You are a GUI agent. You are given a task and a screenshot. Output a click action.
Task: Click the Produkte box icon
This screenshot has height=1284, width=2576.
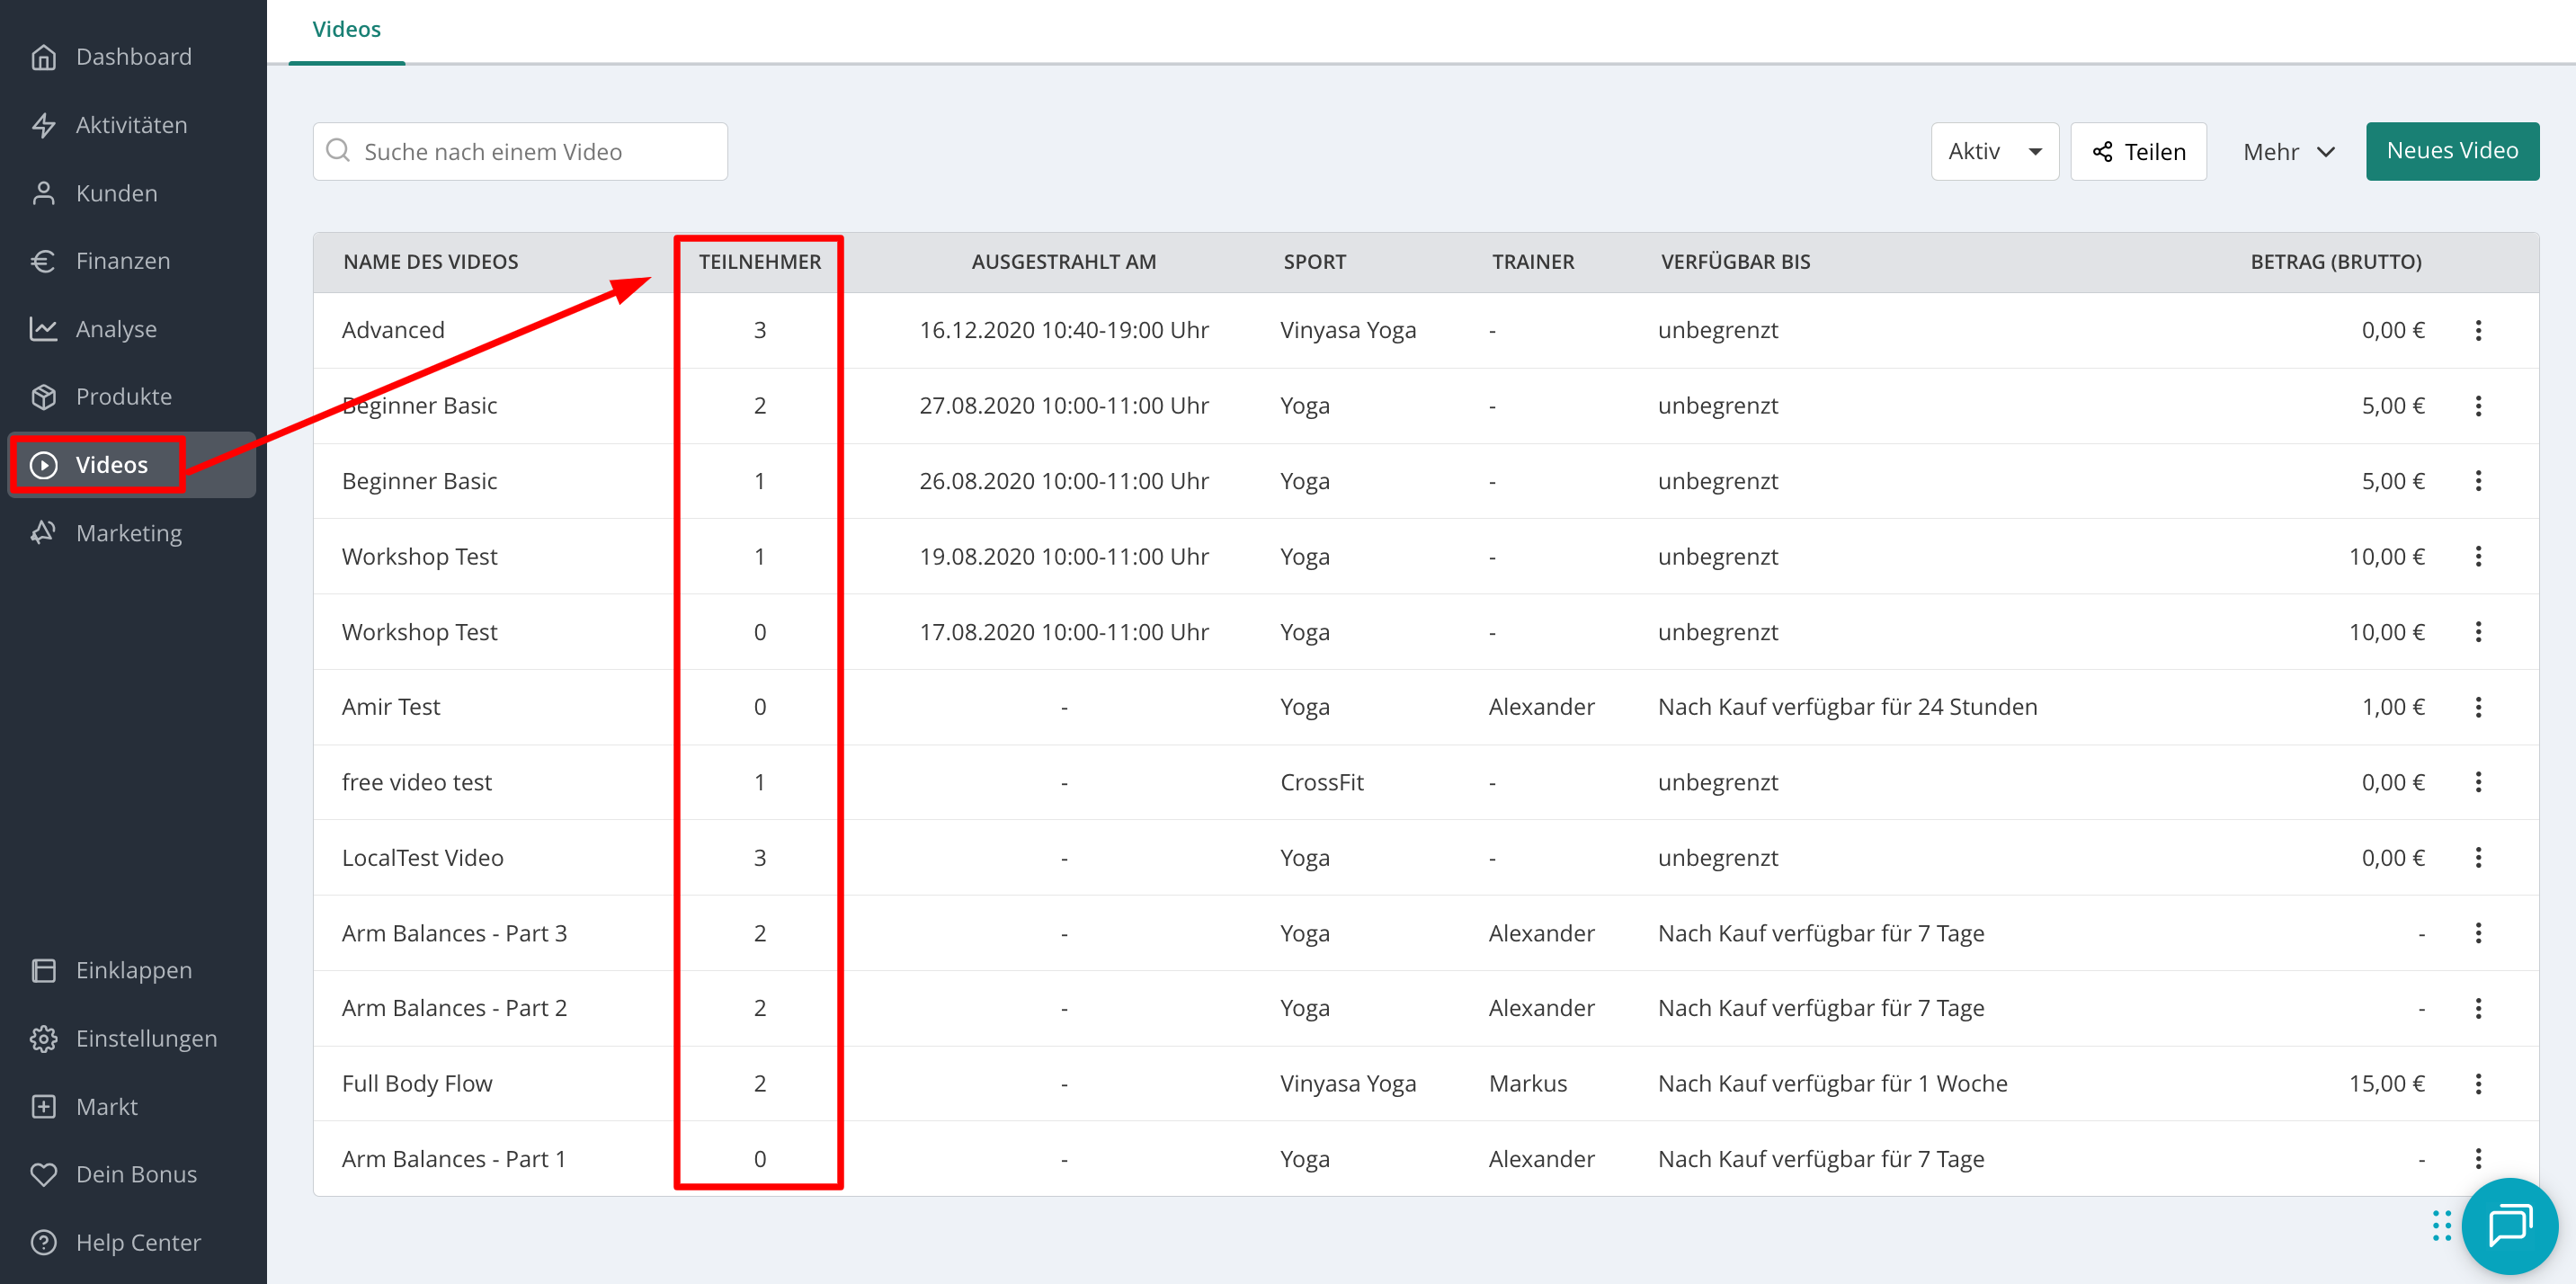[x=43, y=397]
